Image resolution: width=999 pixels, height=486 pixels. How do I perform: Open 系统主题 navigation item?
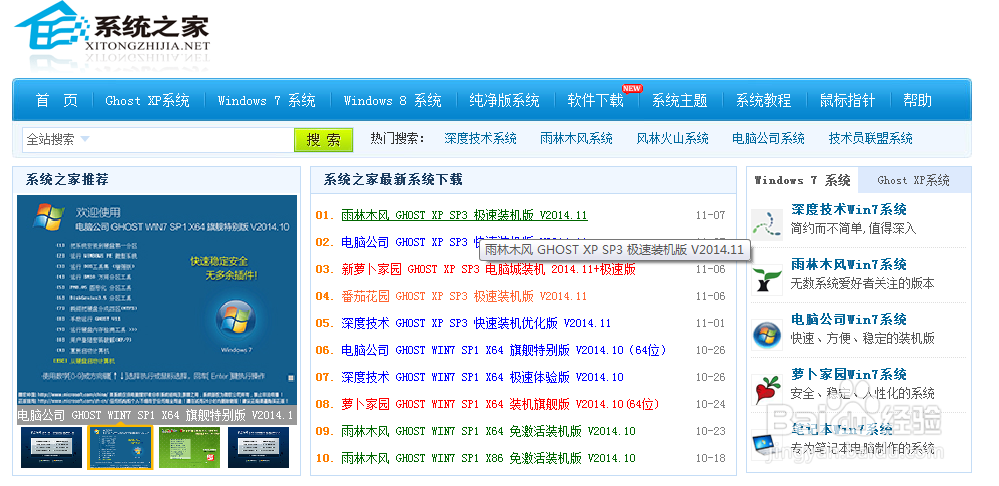point(679,101)
